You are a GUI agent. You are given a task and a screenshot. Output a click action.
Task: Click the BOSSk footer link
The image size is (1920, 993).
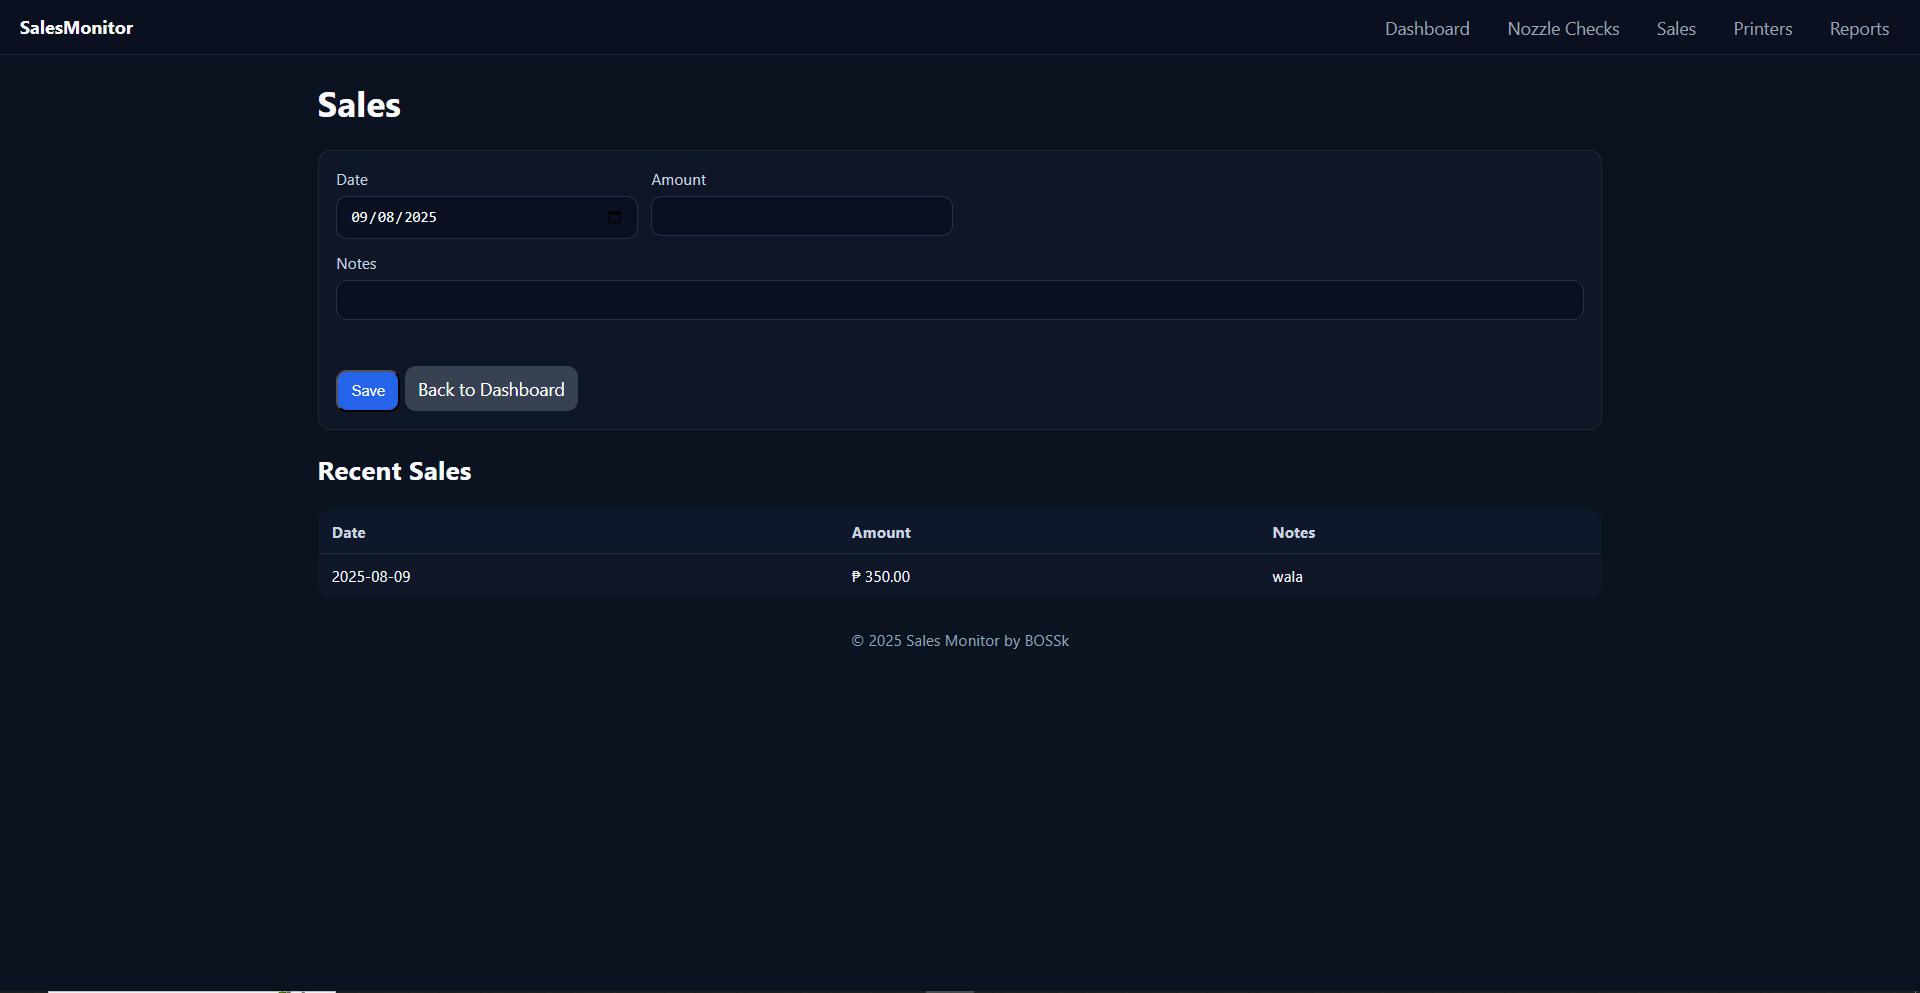[1046, 640]
